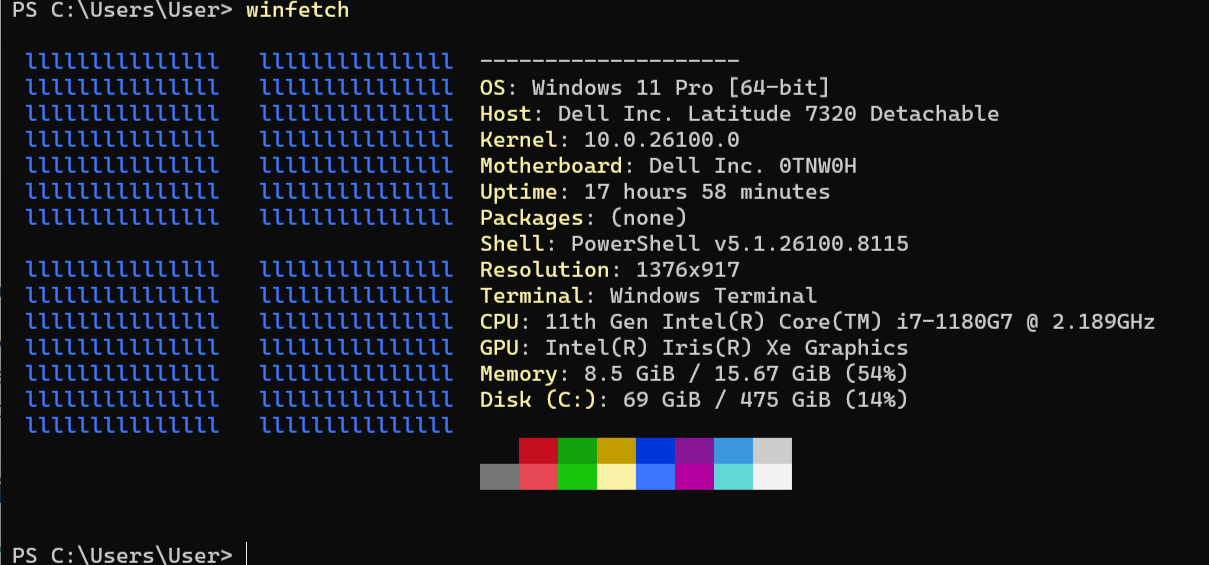Click the 'Shell' label
Screen dimensions: 1209x565
(512, 244)
